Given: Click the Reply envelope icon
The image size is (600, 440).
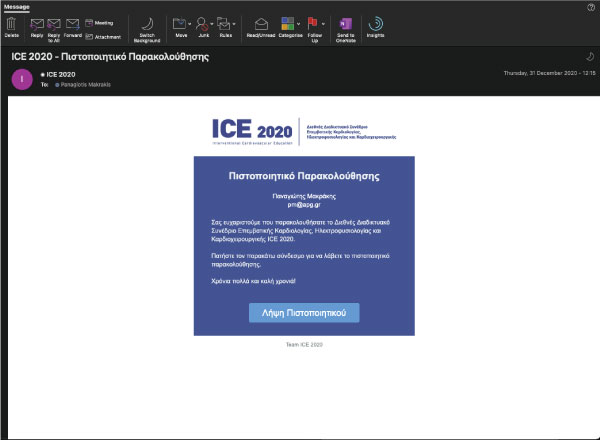Looking at the screenshot, I should pyautogui.click(x=37, y=24).
